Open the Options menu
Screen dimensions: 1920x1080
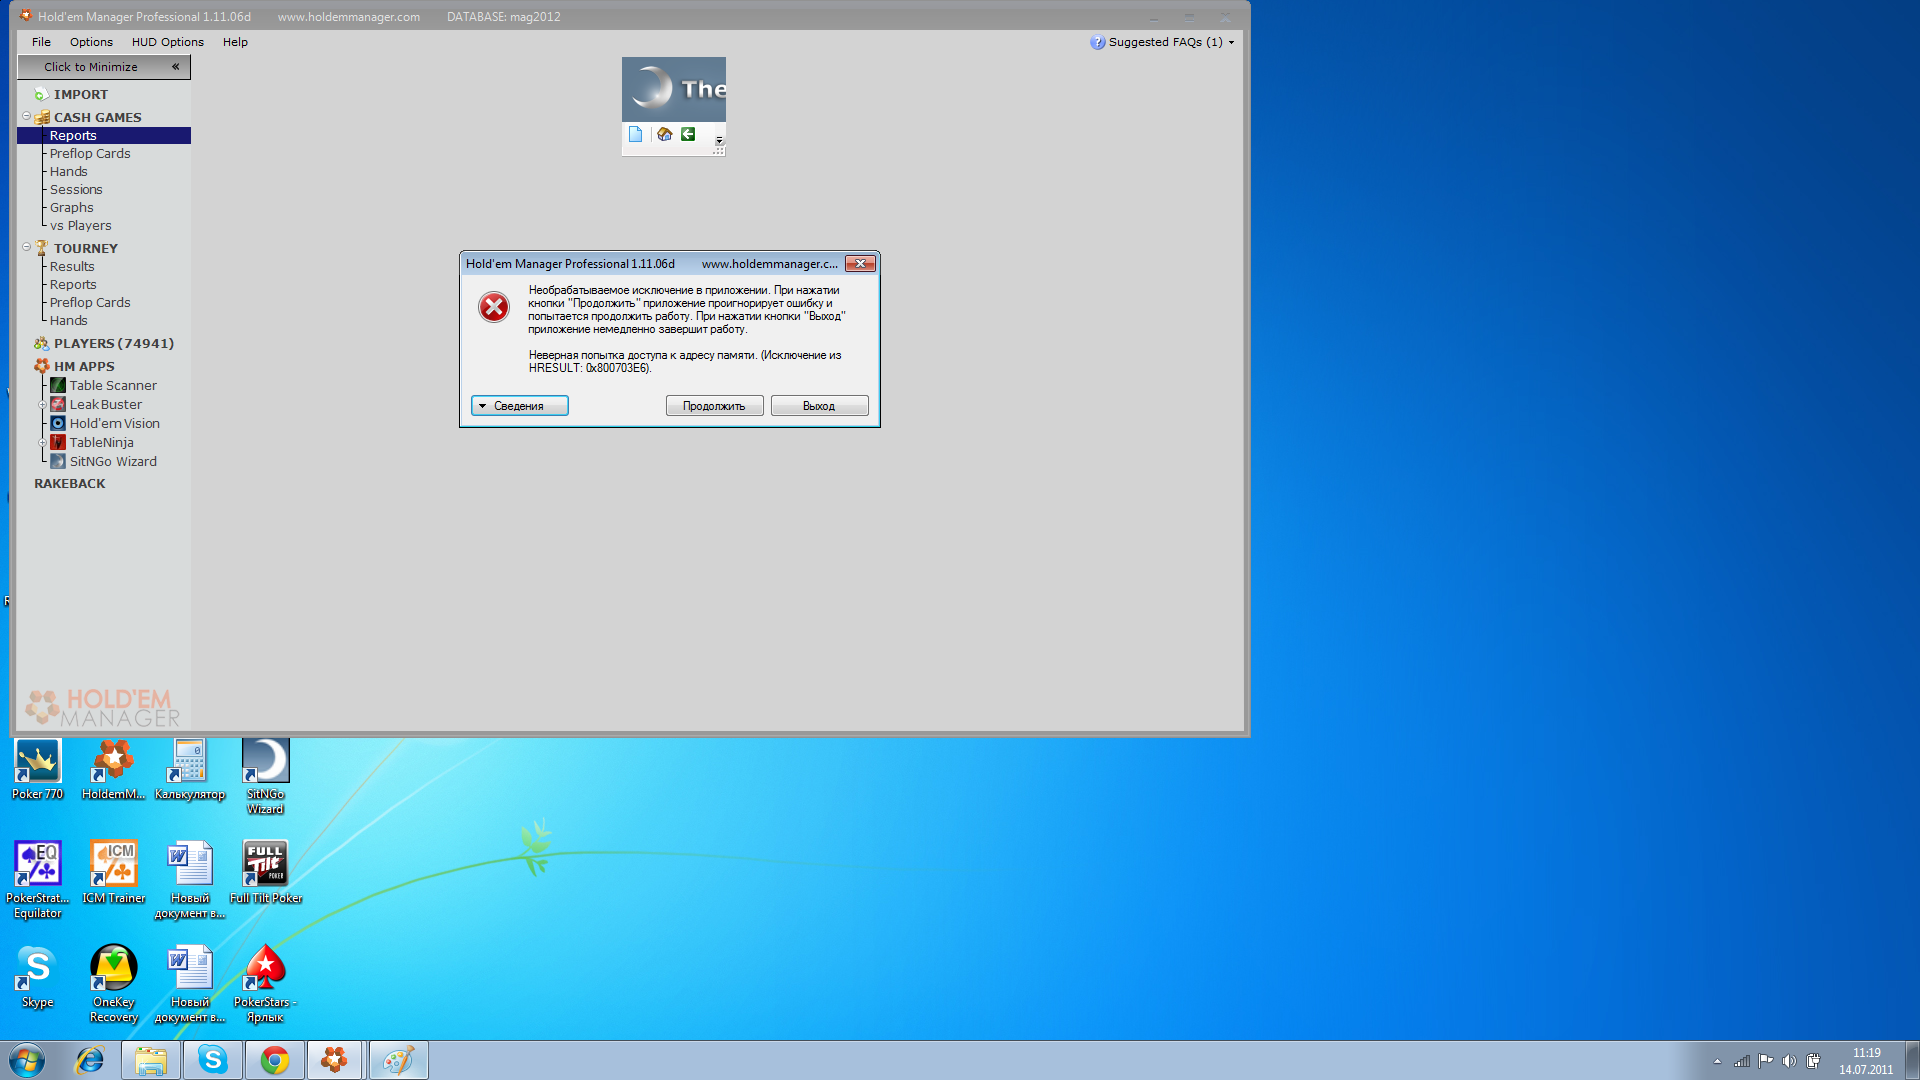click(91, 42)
